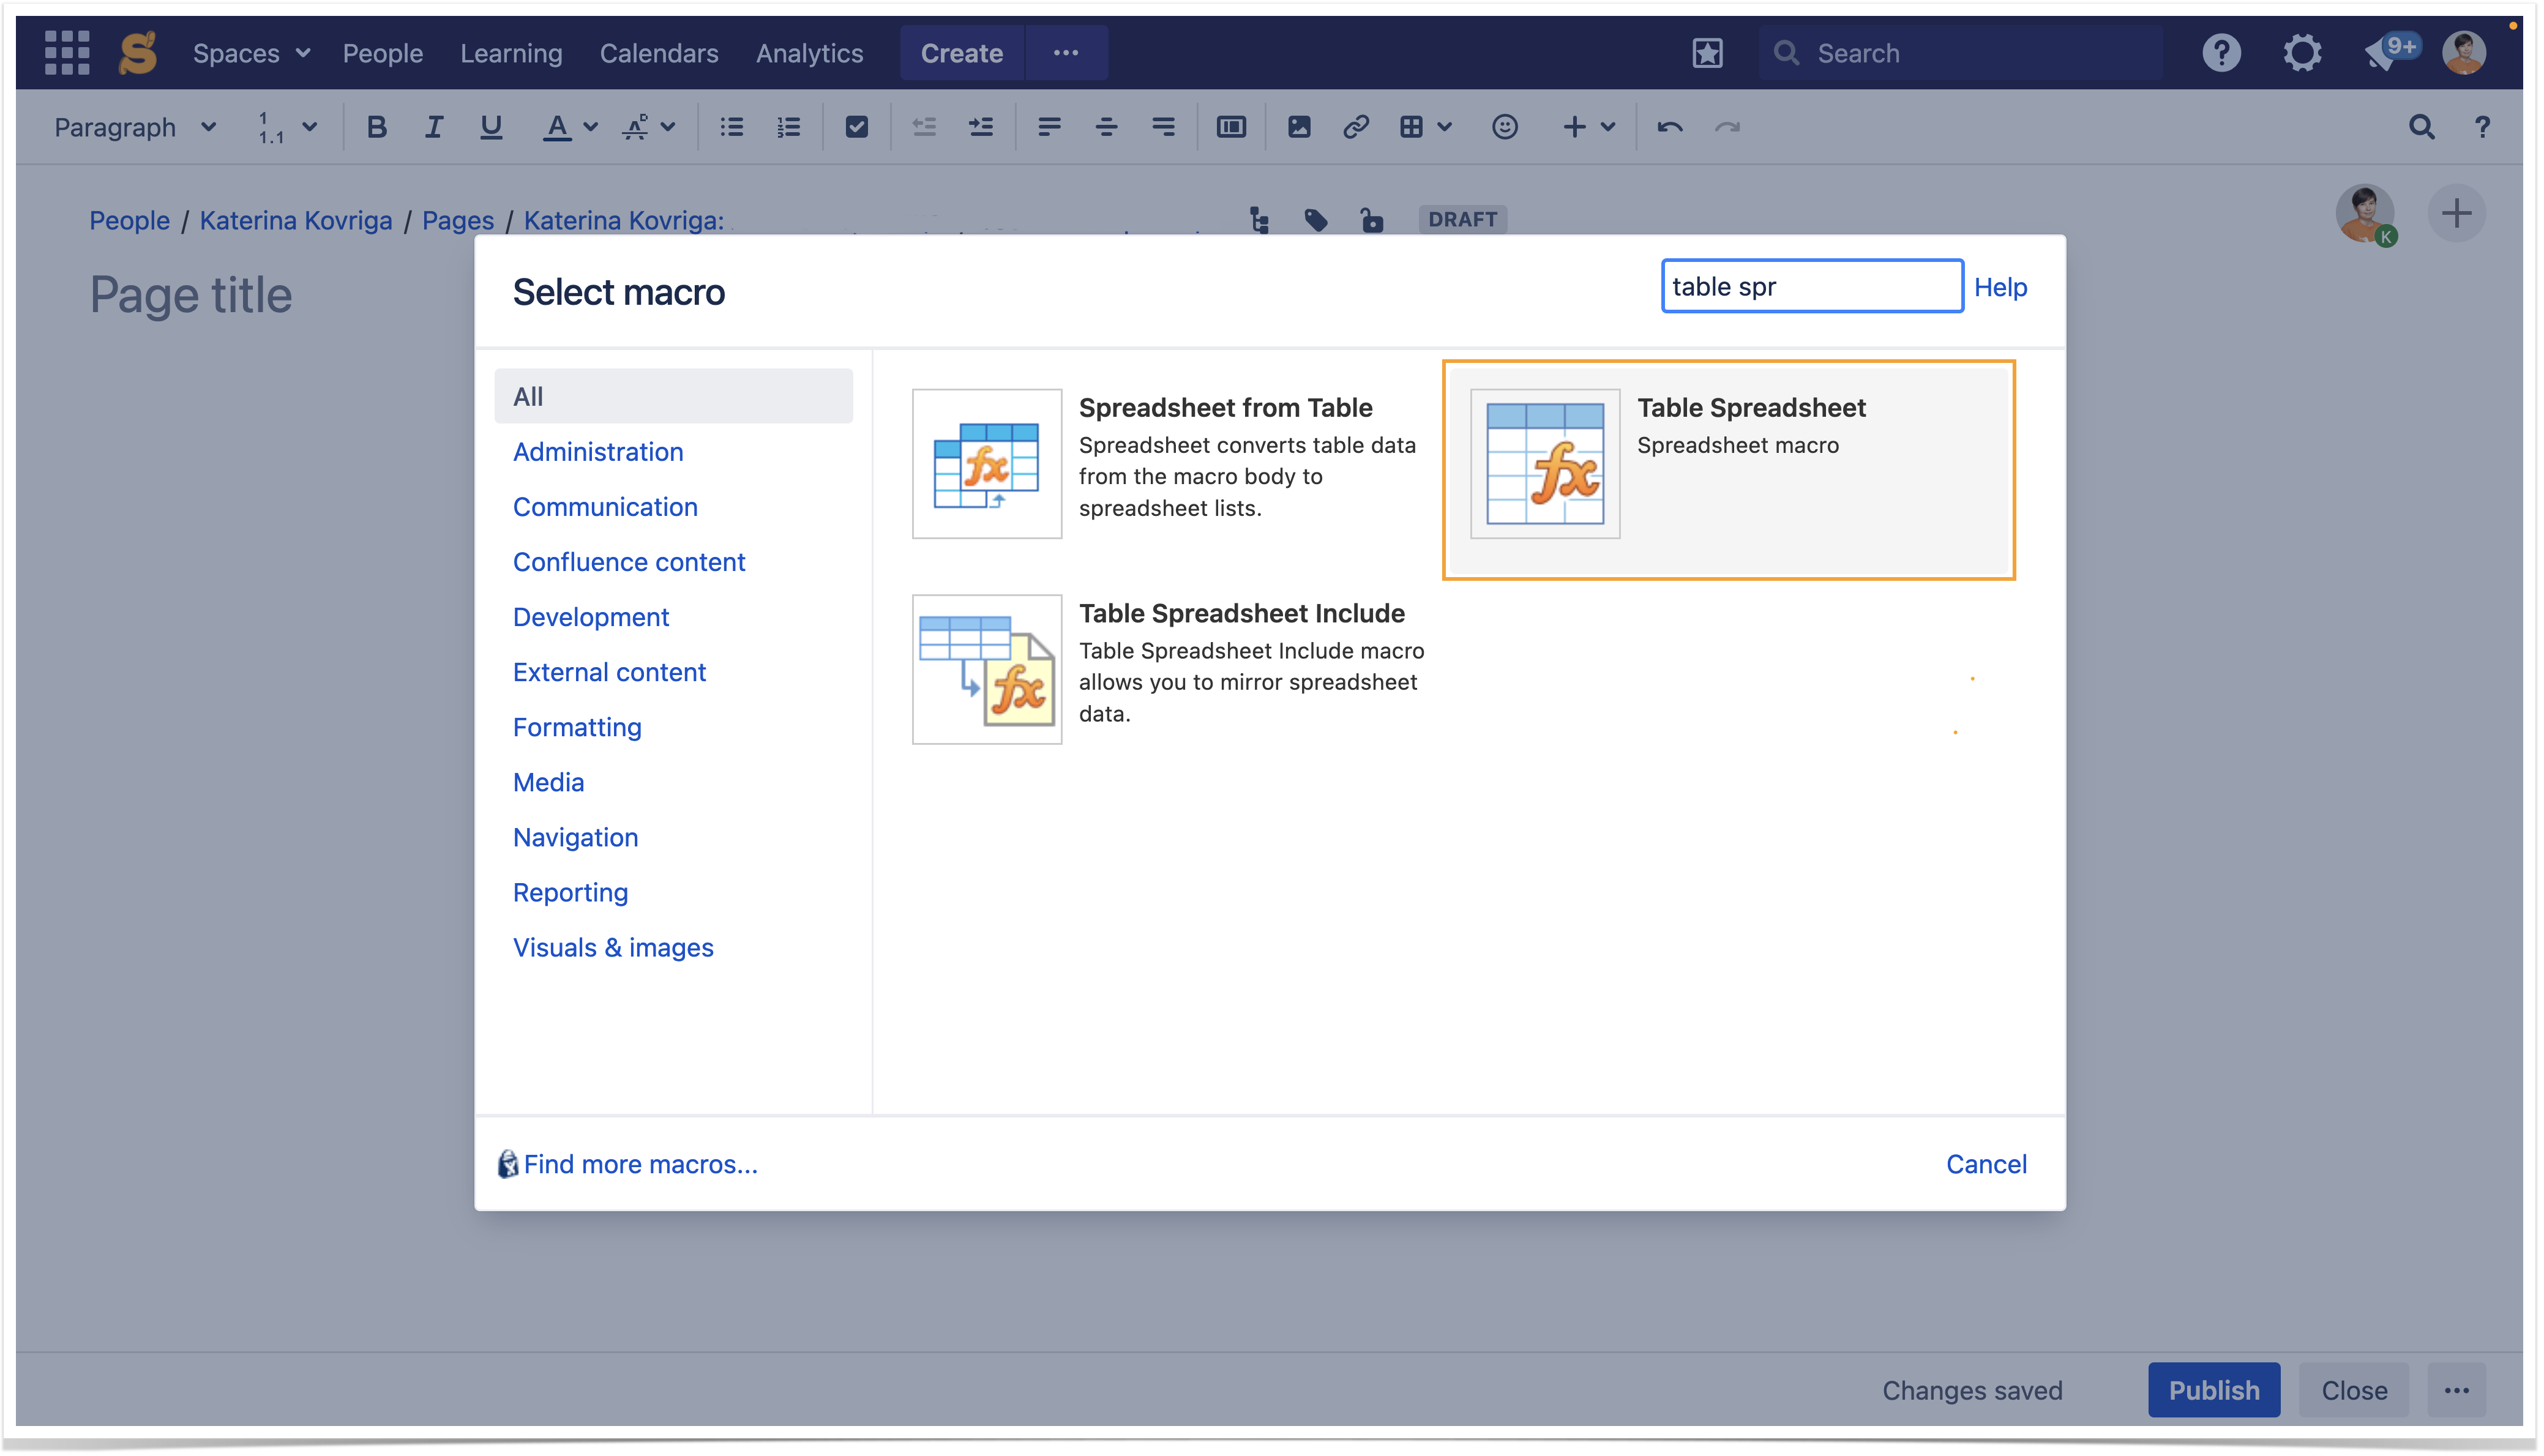This screenshot has width=2544, height=1456.
Task: Click the Italic formatting icon
Action: click(433, 127)
